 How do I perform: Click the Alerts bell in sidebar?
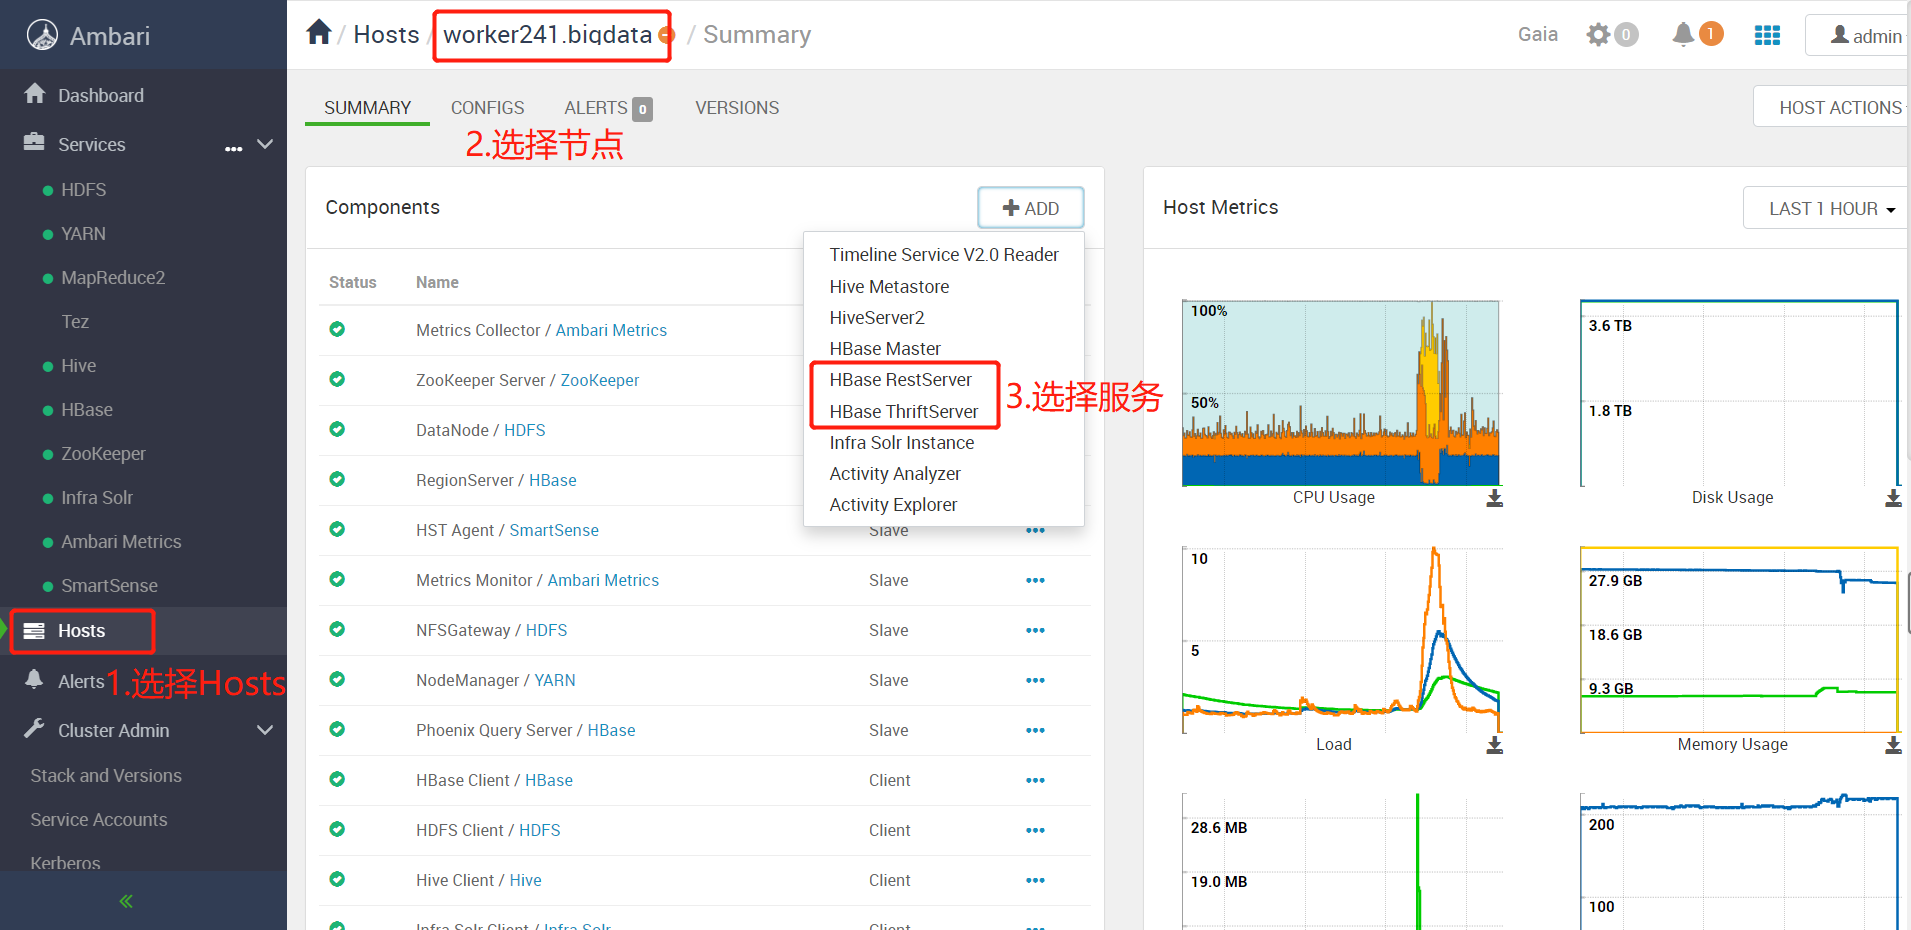click(34, 680)
